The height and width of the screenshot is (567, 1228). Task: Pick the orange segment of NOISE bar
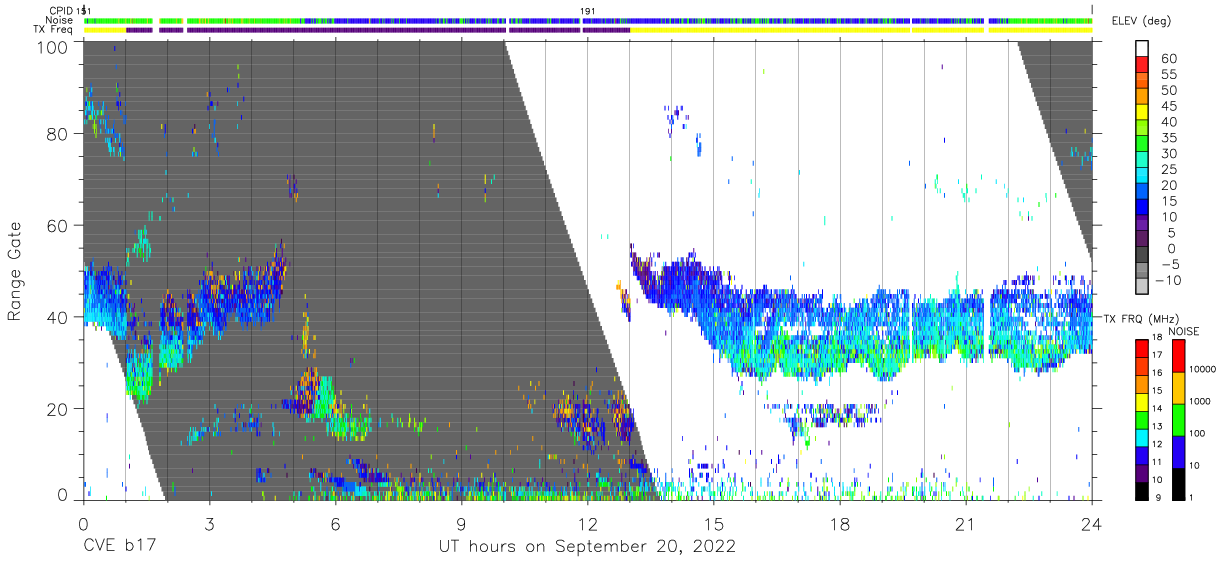click(x=1177, y=388)
